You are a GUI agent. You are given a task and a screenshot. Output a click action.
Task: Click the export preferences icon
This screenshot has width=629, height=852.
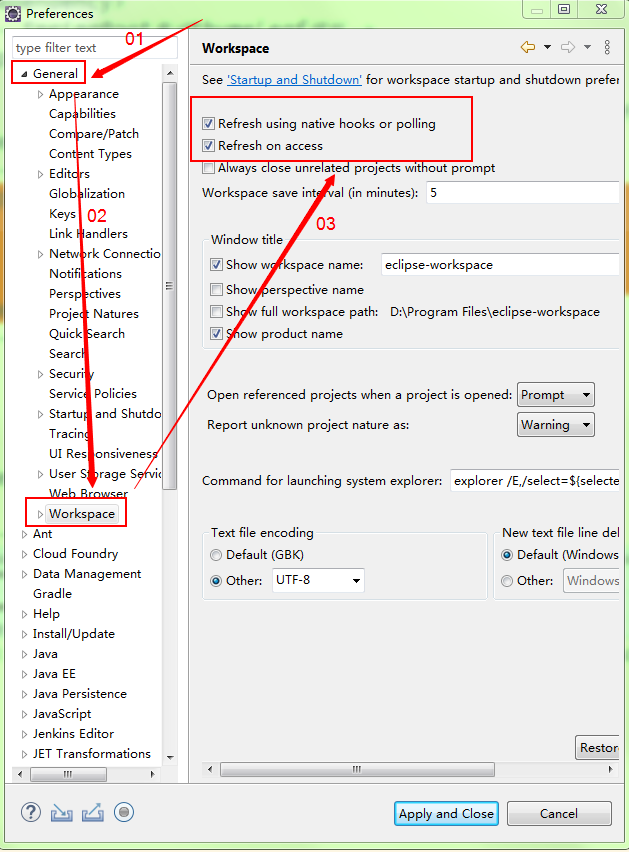[x=93, y=813]
